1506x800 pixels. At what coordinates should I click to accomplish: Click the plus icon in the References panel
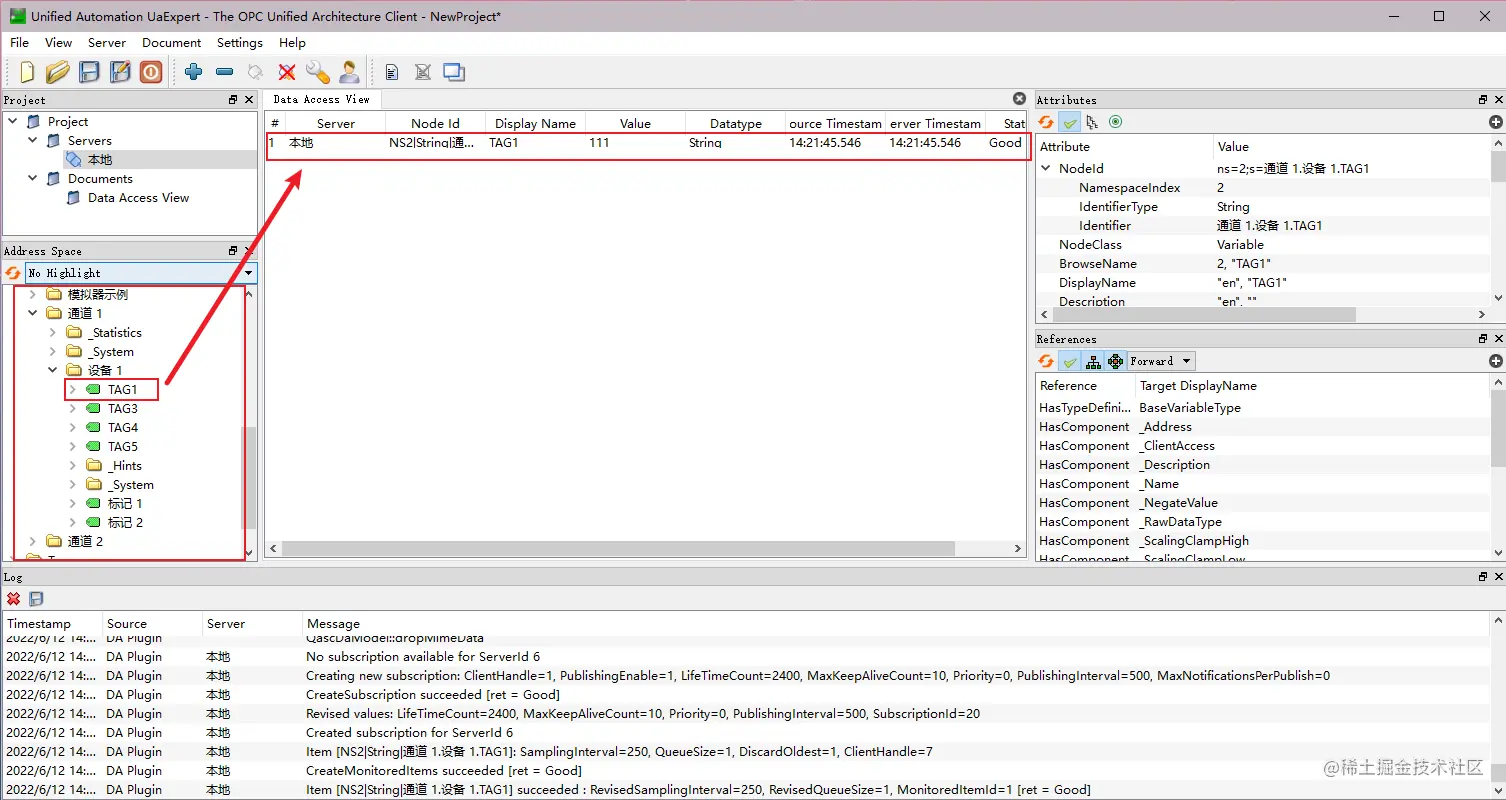click(x=1496, y=361)
